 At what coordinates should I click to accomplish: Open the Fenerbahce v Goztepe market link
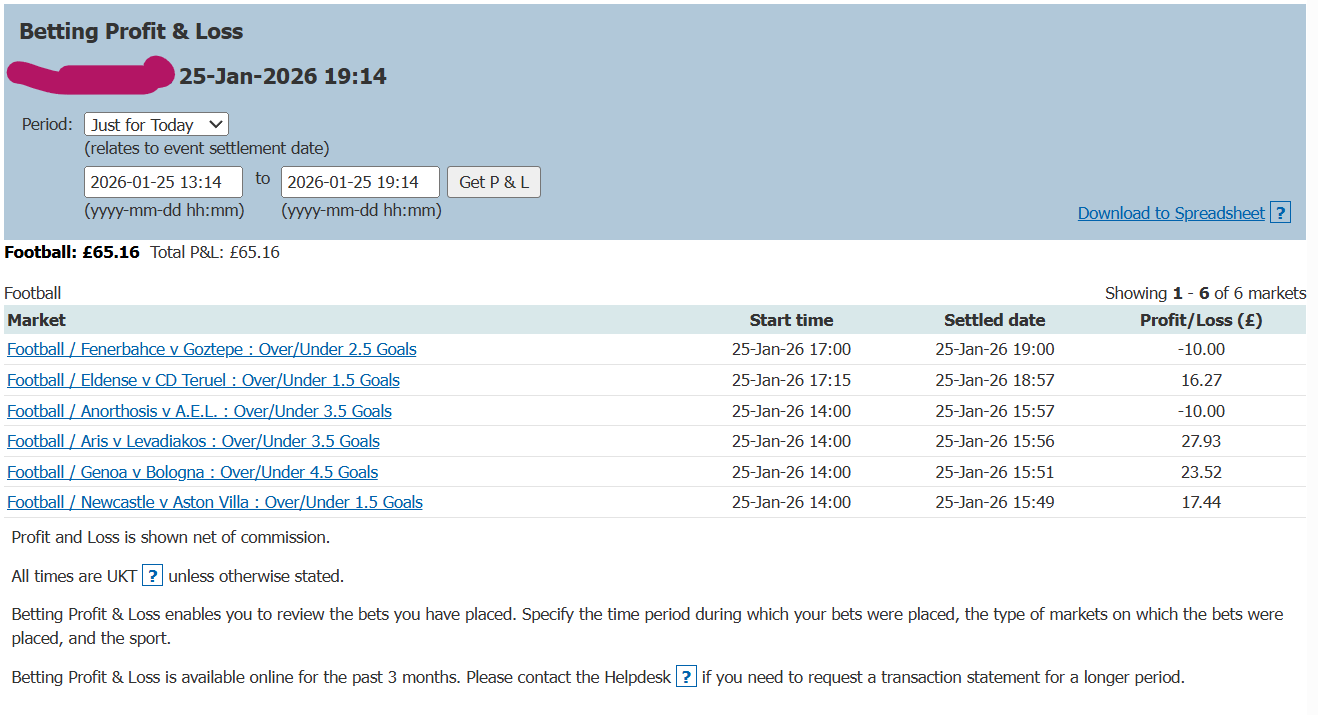pos(211,349)
